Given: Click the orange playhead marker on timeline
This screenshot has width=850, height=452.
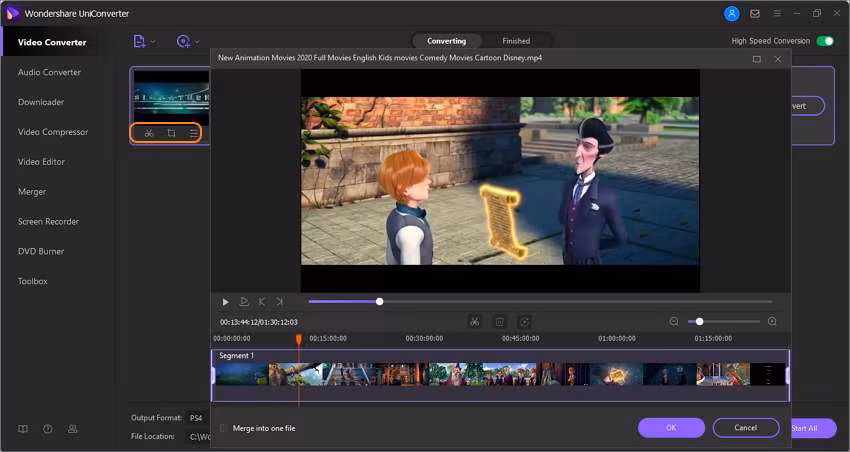Looking at the screenshot, I should pos(299,339).
